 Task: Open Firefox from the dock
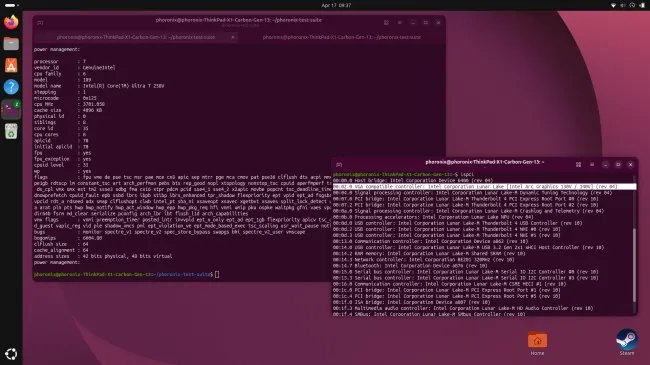click(11, 22)
